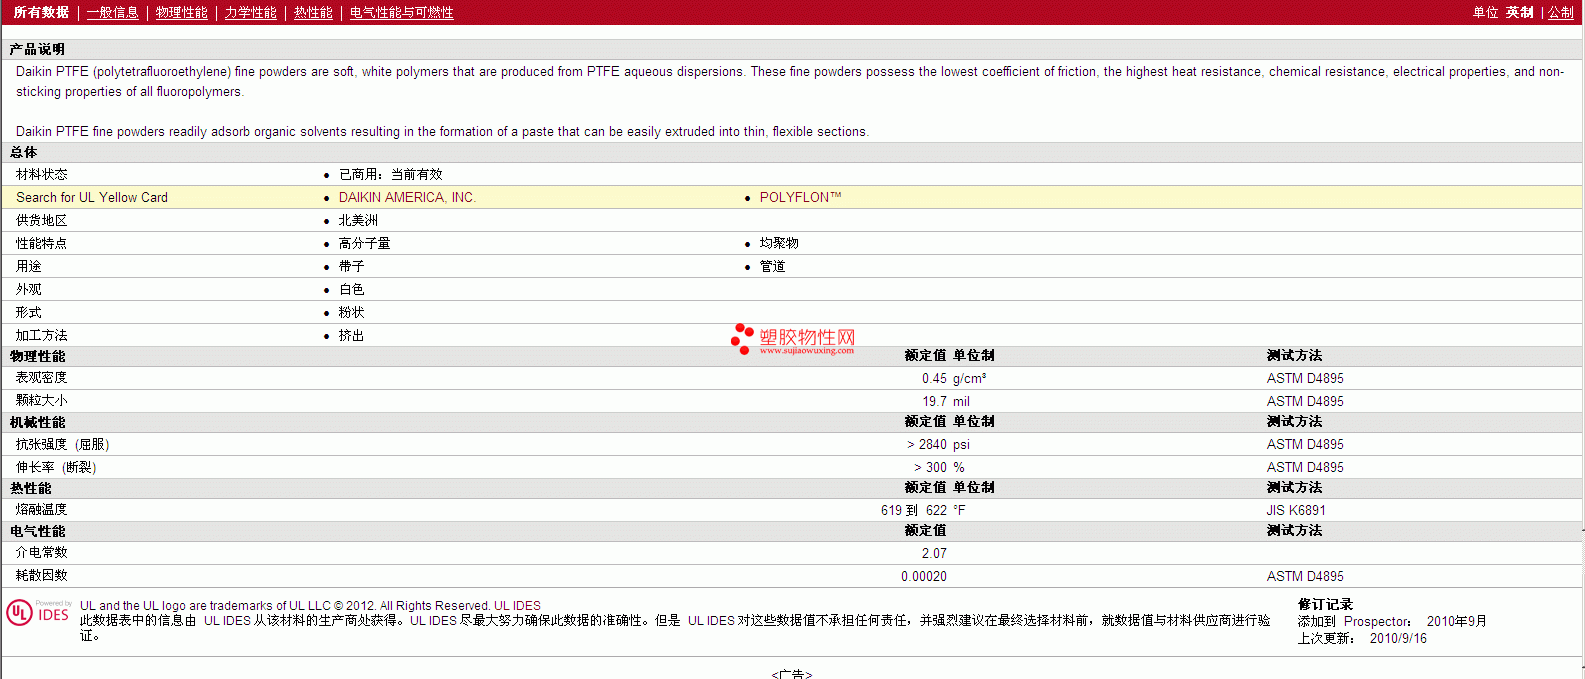Open the POLYFLON™ link

(800, 197)
